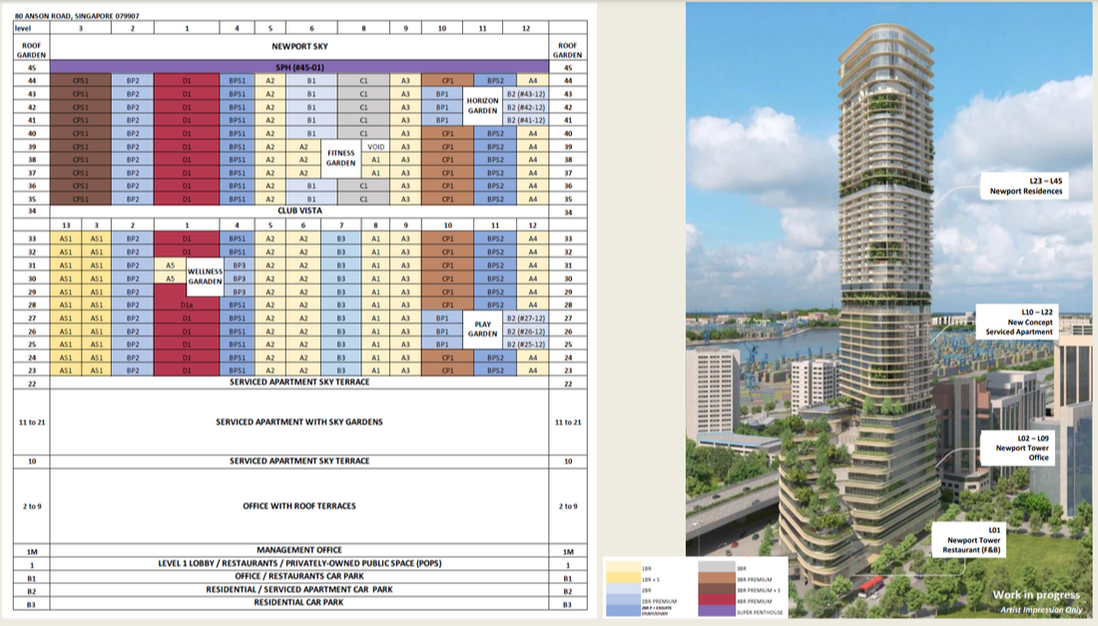Select the 2BR PREMIUM legend swatch

pos(623,601)
